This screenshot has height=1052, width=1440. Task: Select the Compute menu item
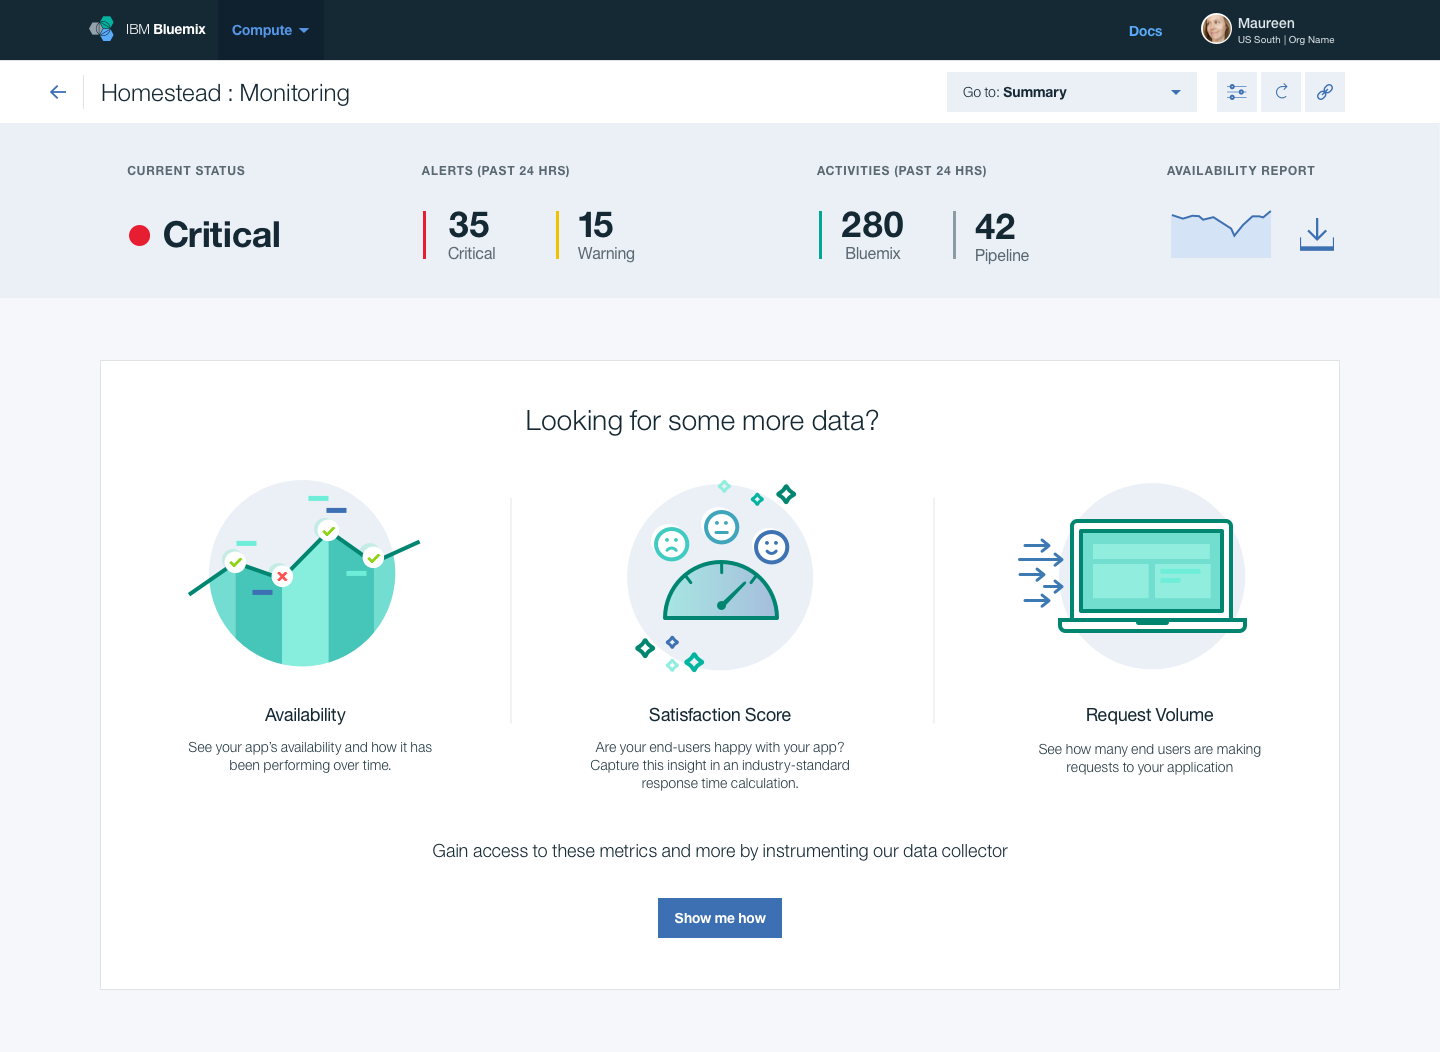(262, 30)
